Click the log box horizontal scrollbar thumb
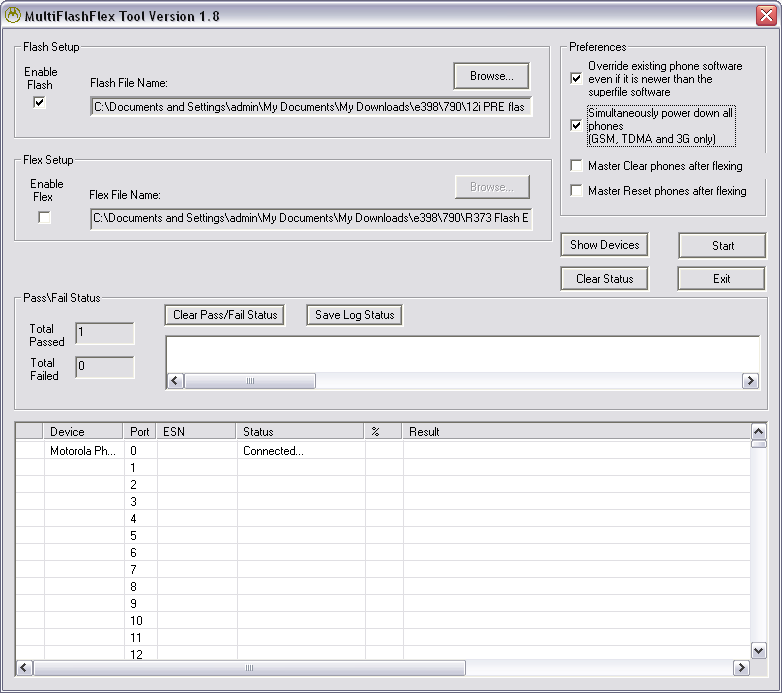 pos(250,381)
